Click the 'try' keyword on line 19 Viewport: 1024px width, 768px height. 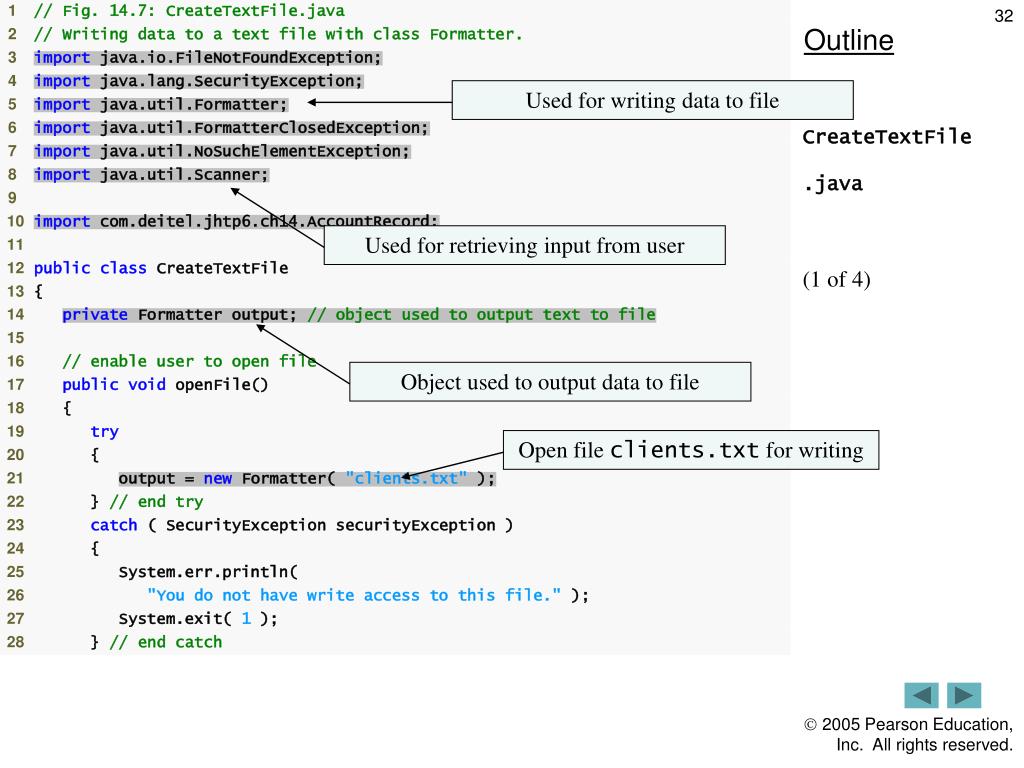[x=104, y=432]
